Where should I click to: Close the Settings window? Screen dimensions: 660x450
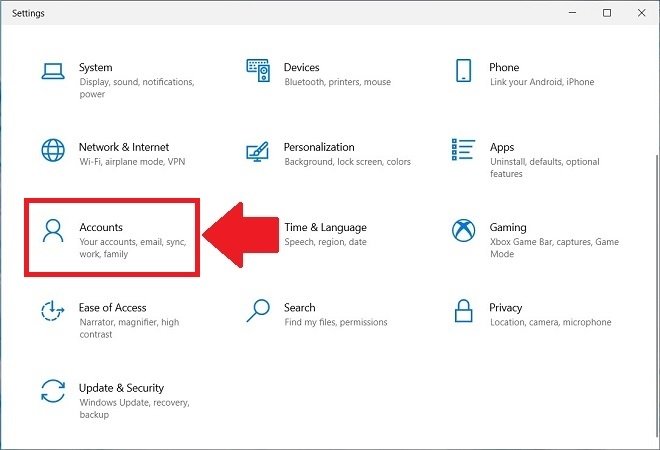point(641,13)
